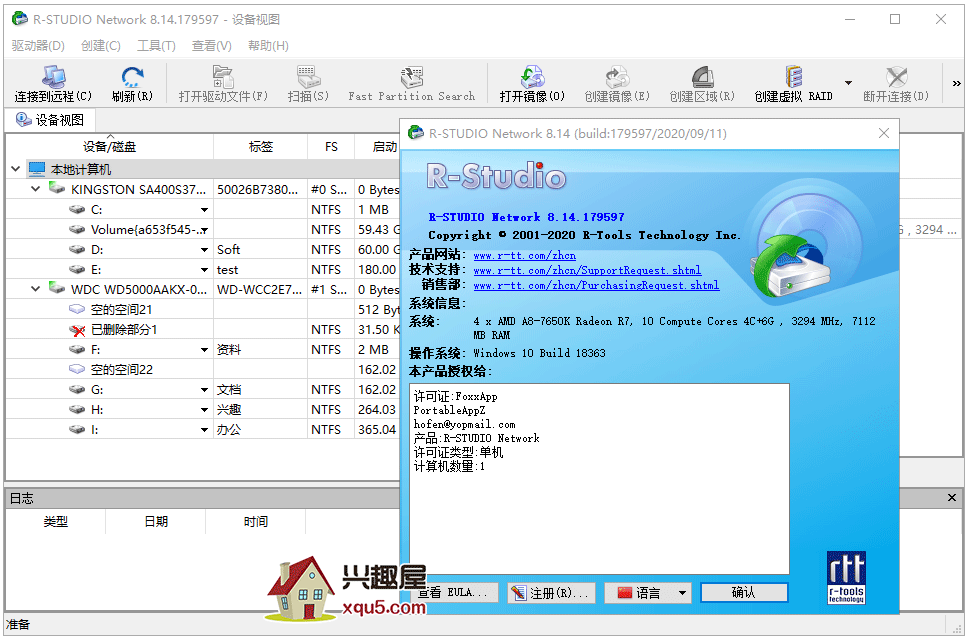The width and height of the screenshot is (969, 641).
Task: Open the SupportRequest.shtml tech support link
Action: click(587, 270)
